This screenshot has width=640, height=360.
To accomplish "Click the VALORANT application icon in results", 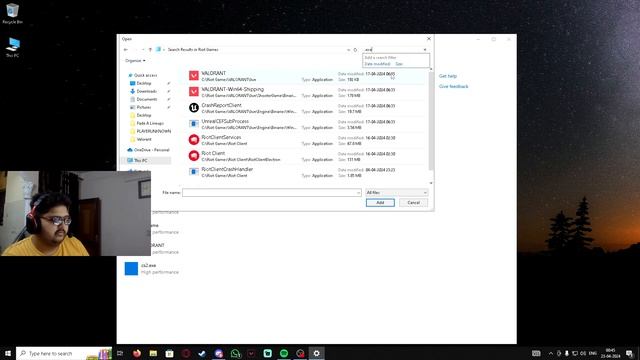I will point(193,76).
